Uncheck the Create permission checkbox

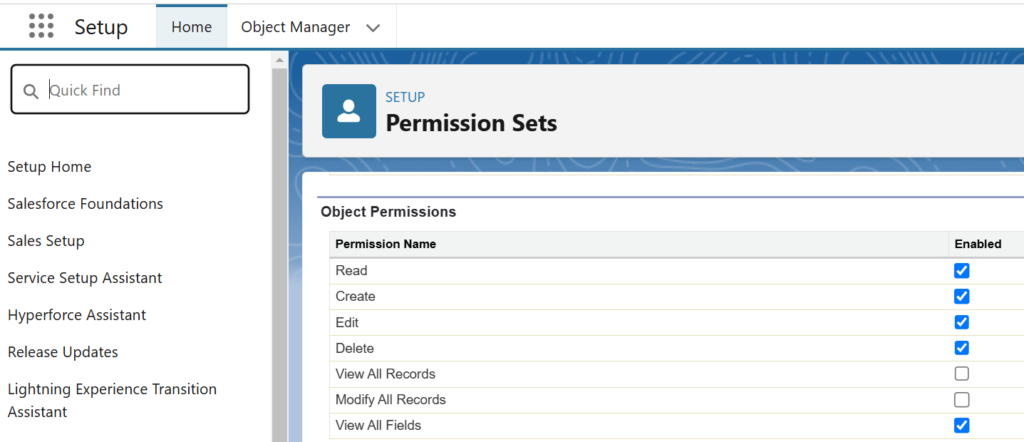coord(961,296)
